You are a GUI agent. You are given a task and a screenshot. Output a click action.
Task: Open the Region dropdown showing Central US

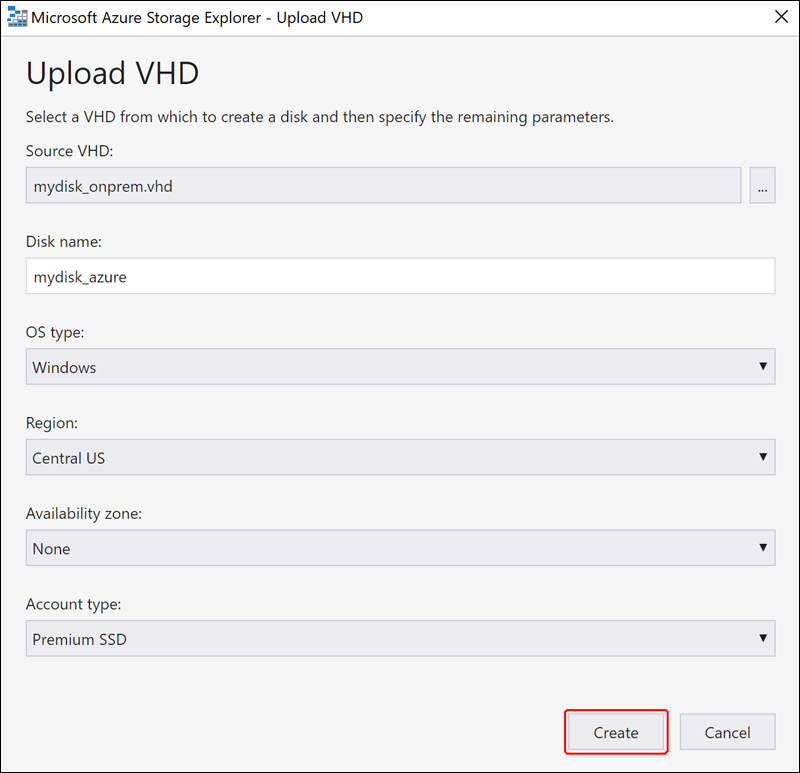[401, 457]
